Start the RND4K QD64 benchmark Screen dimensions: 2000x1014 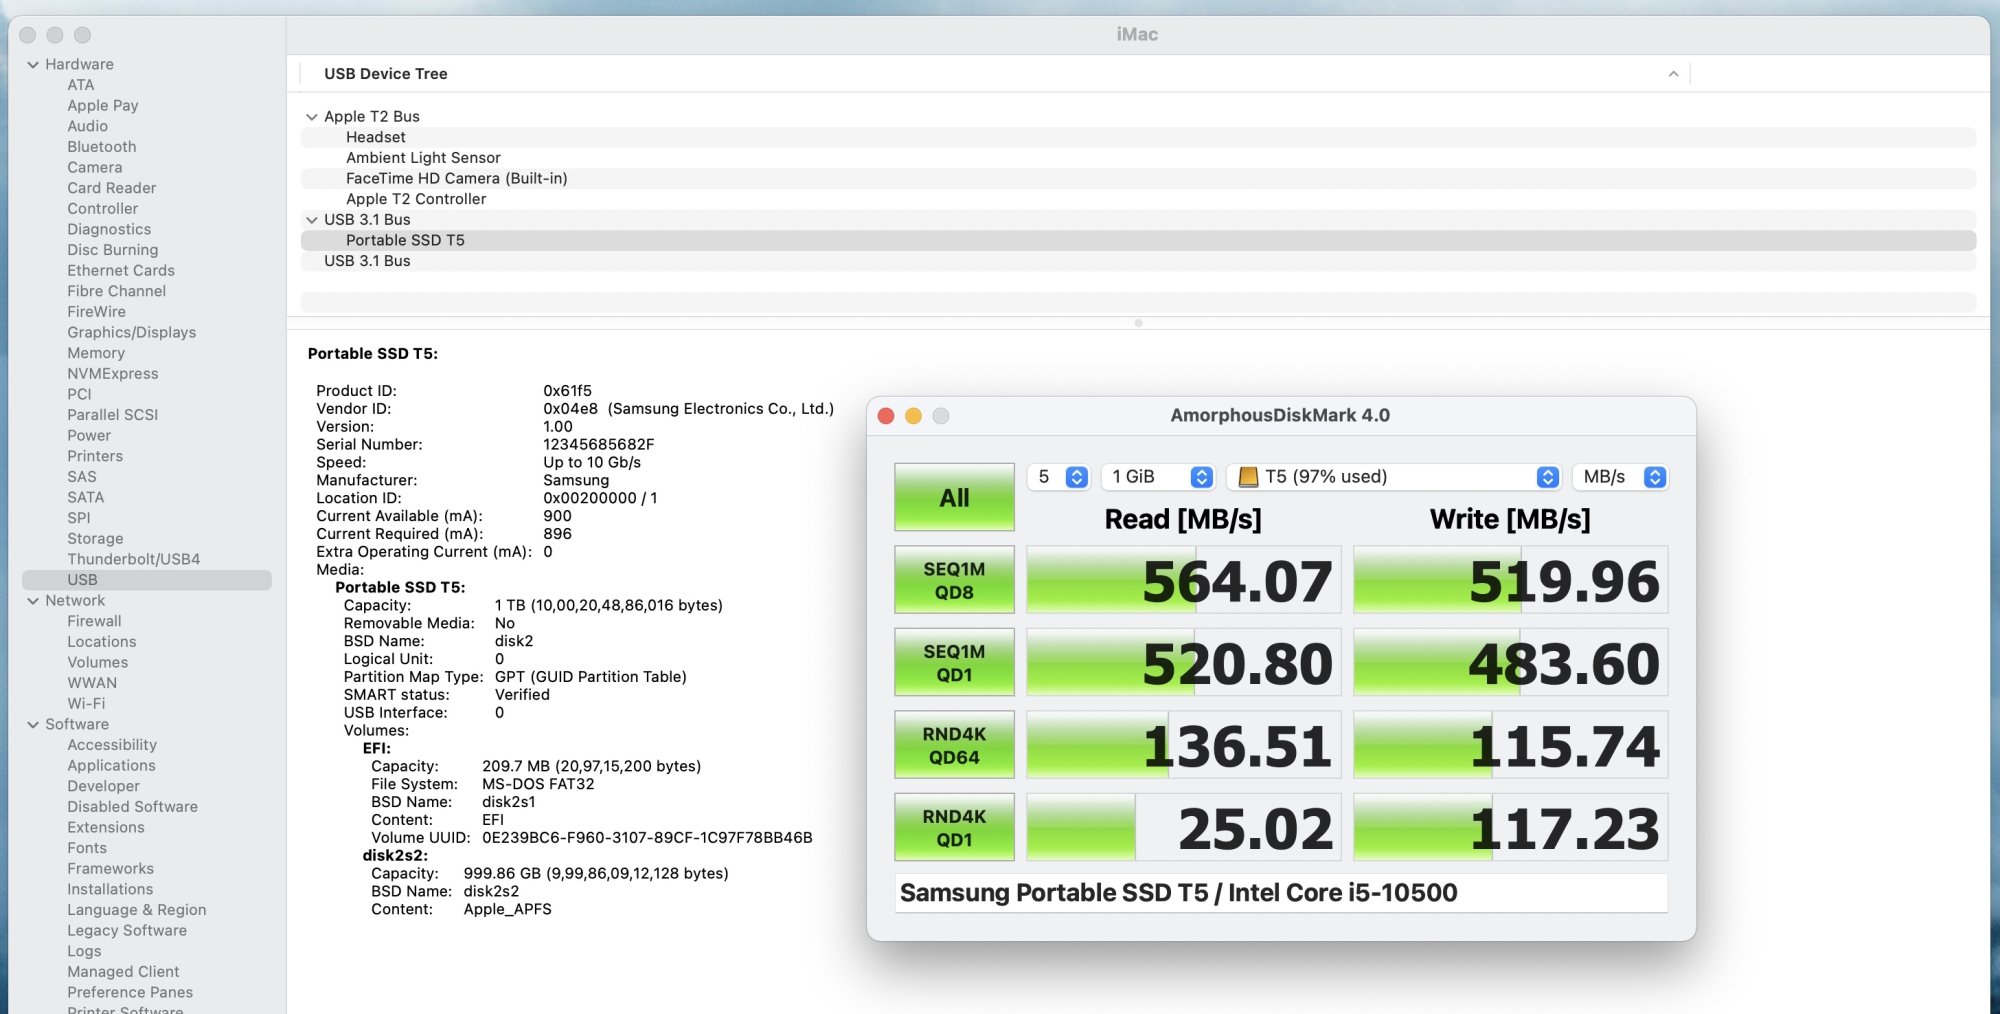[954, 745]
